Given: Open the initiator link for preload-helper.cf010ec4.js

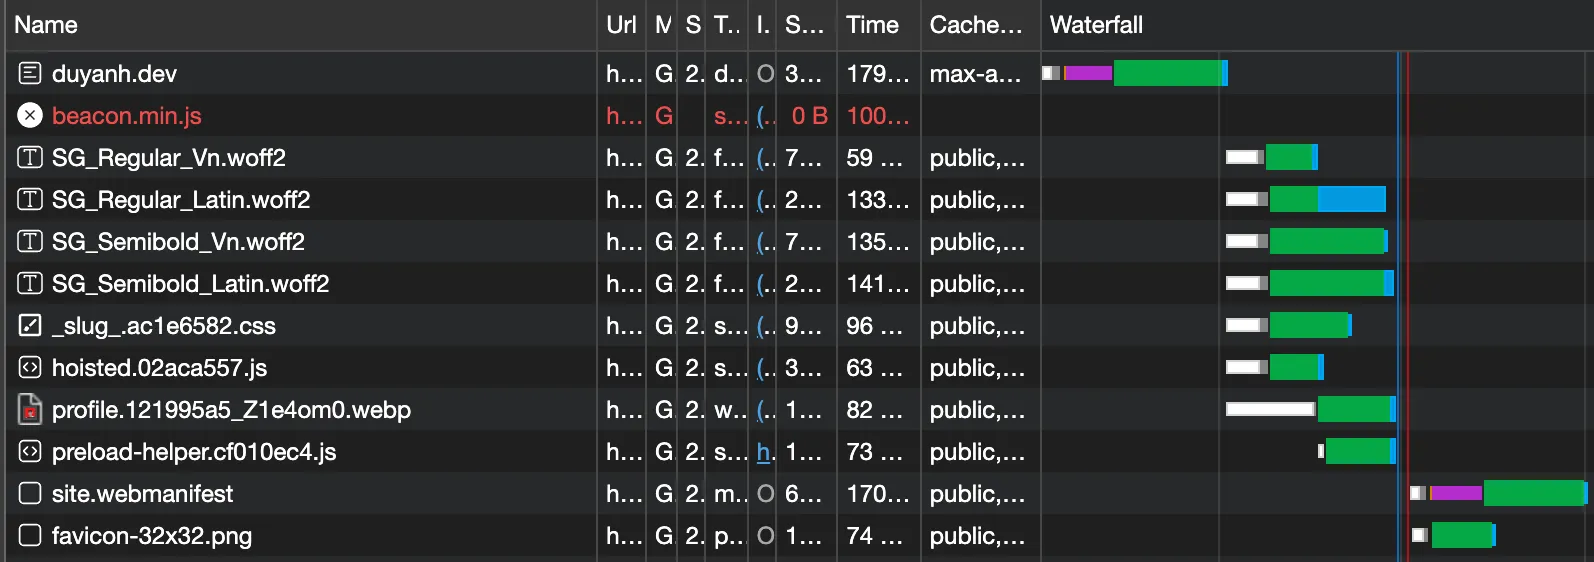Looking at the screenshot, I should pyautogui.click(x=765, y=452).
